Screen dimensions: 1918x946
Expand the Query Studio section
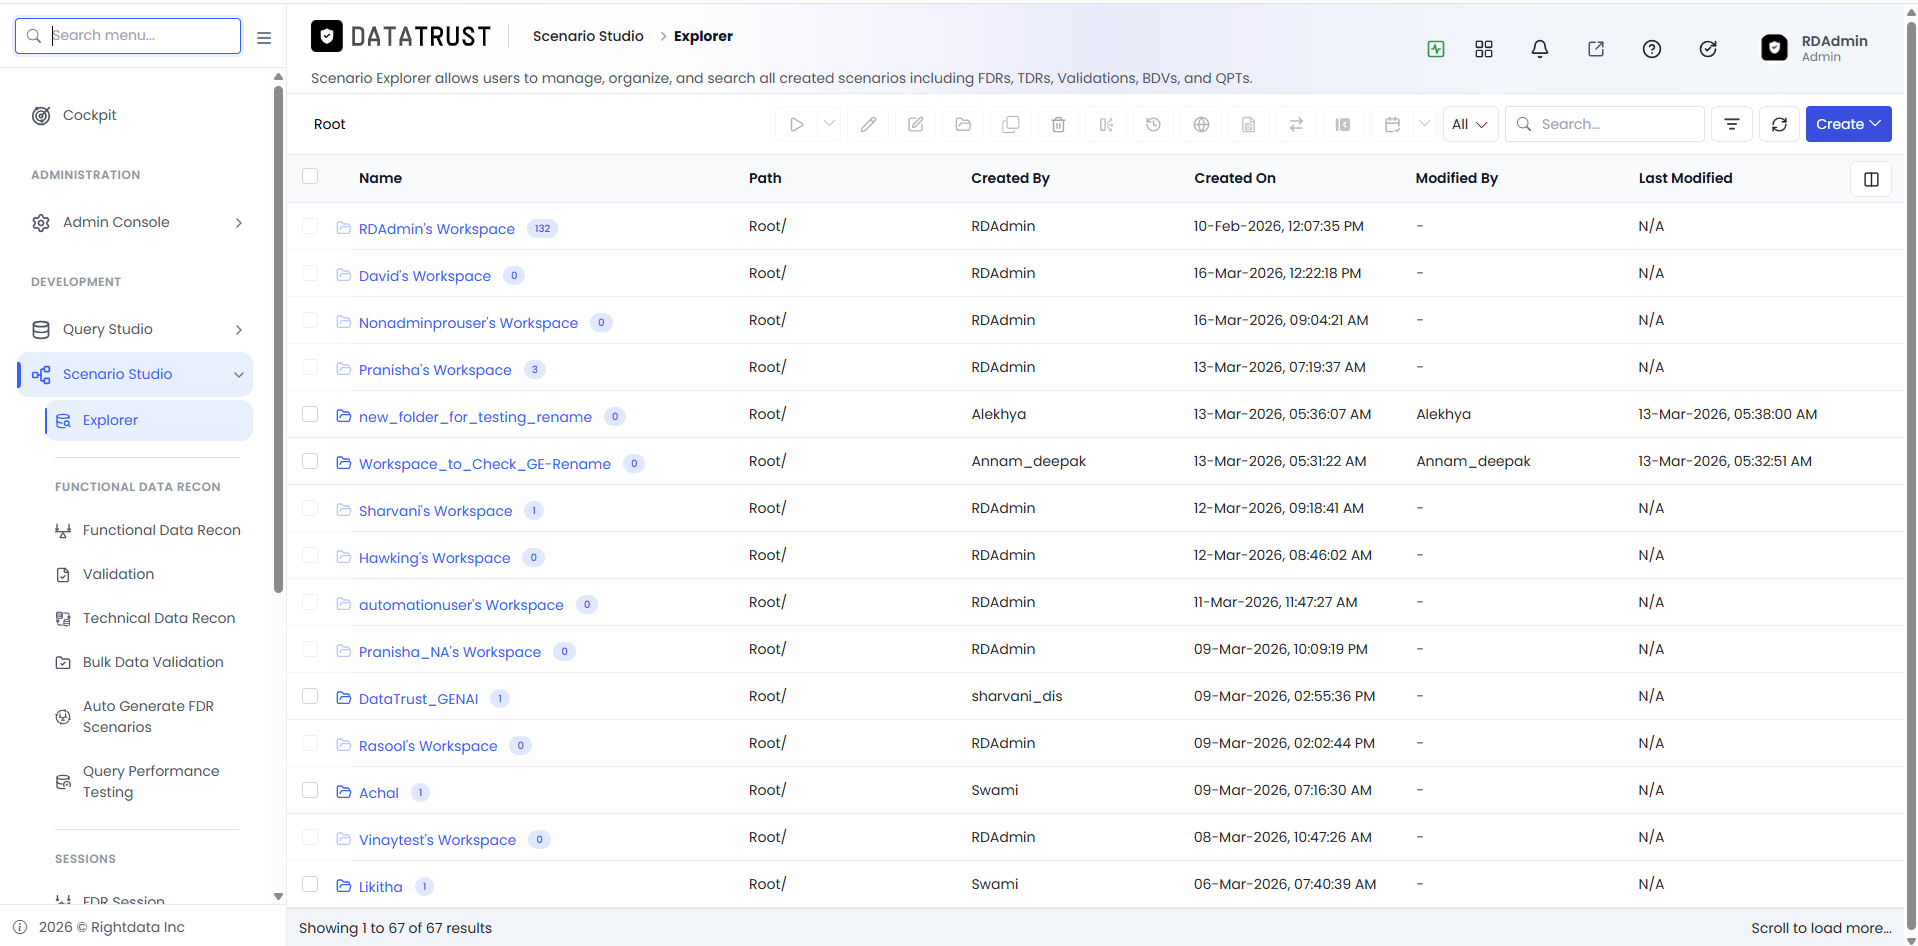pyautogui.click(x=135, y=329)
